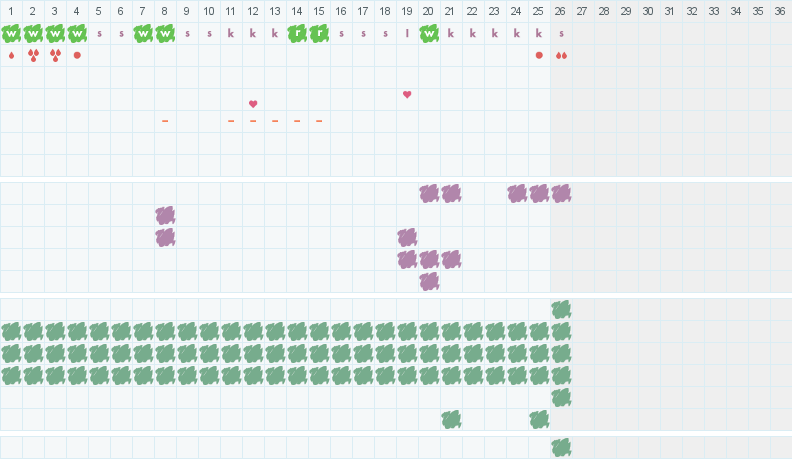Select the day 30 column header
The image size is (792, 459).
(x=649, y=11)
